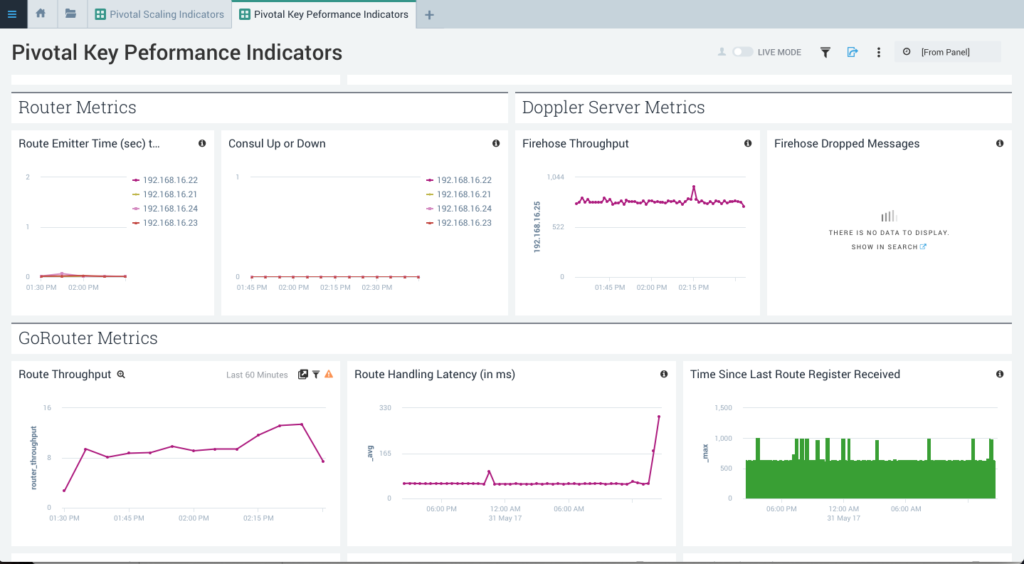This screenshot has height=564, width=1024.
Task: Click the Route Throughput panel title
Action: pyautogui.click(x=65, y=374)
